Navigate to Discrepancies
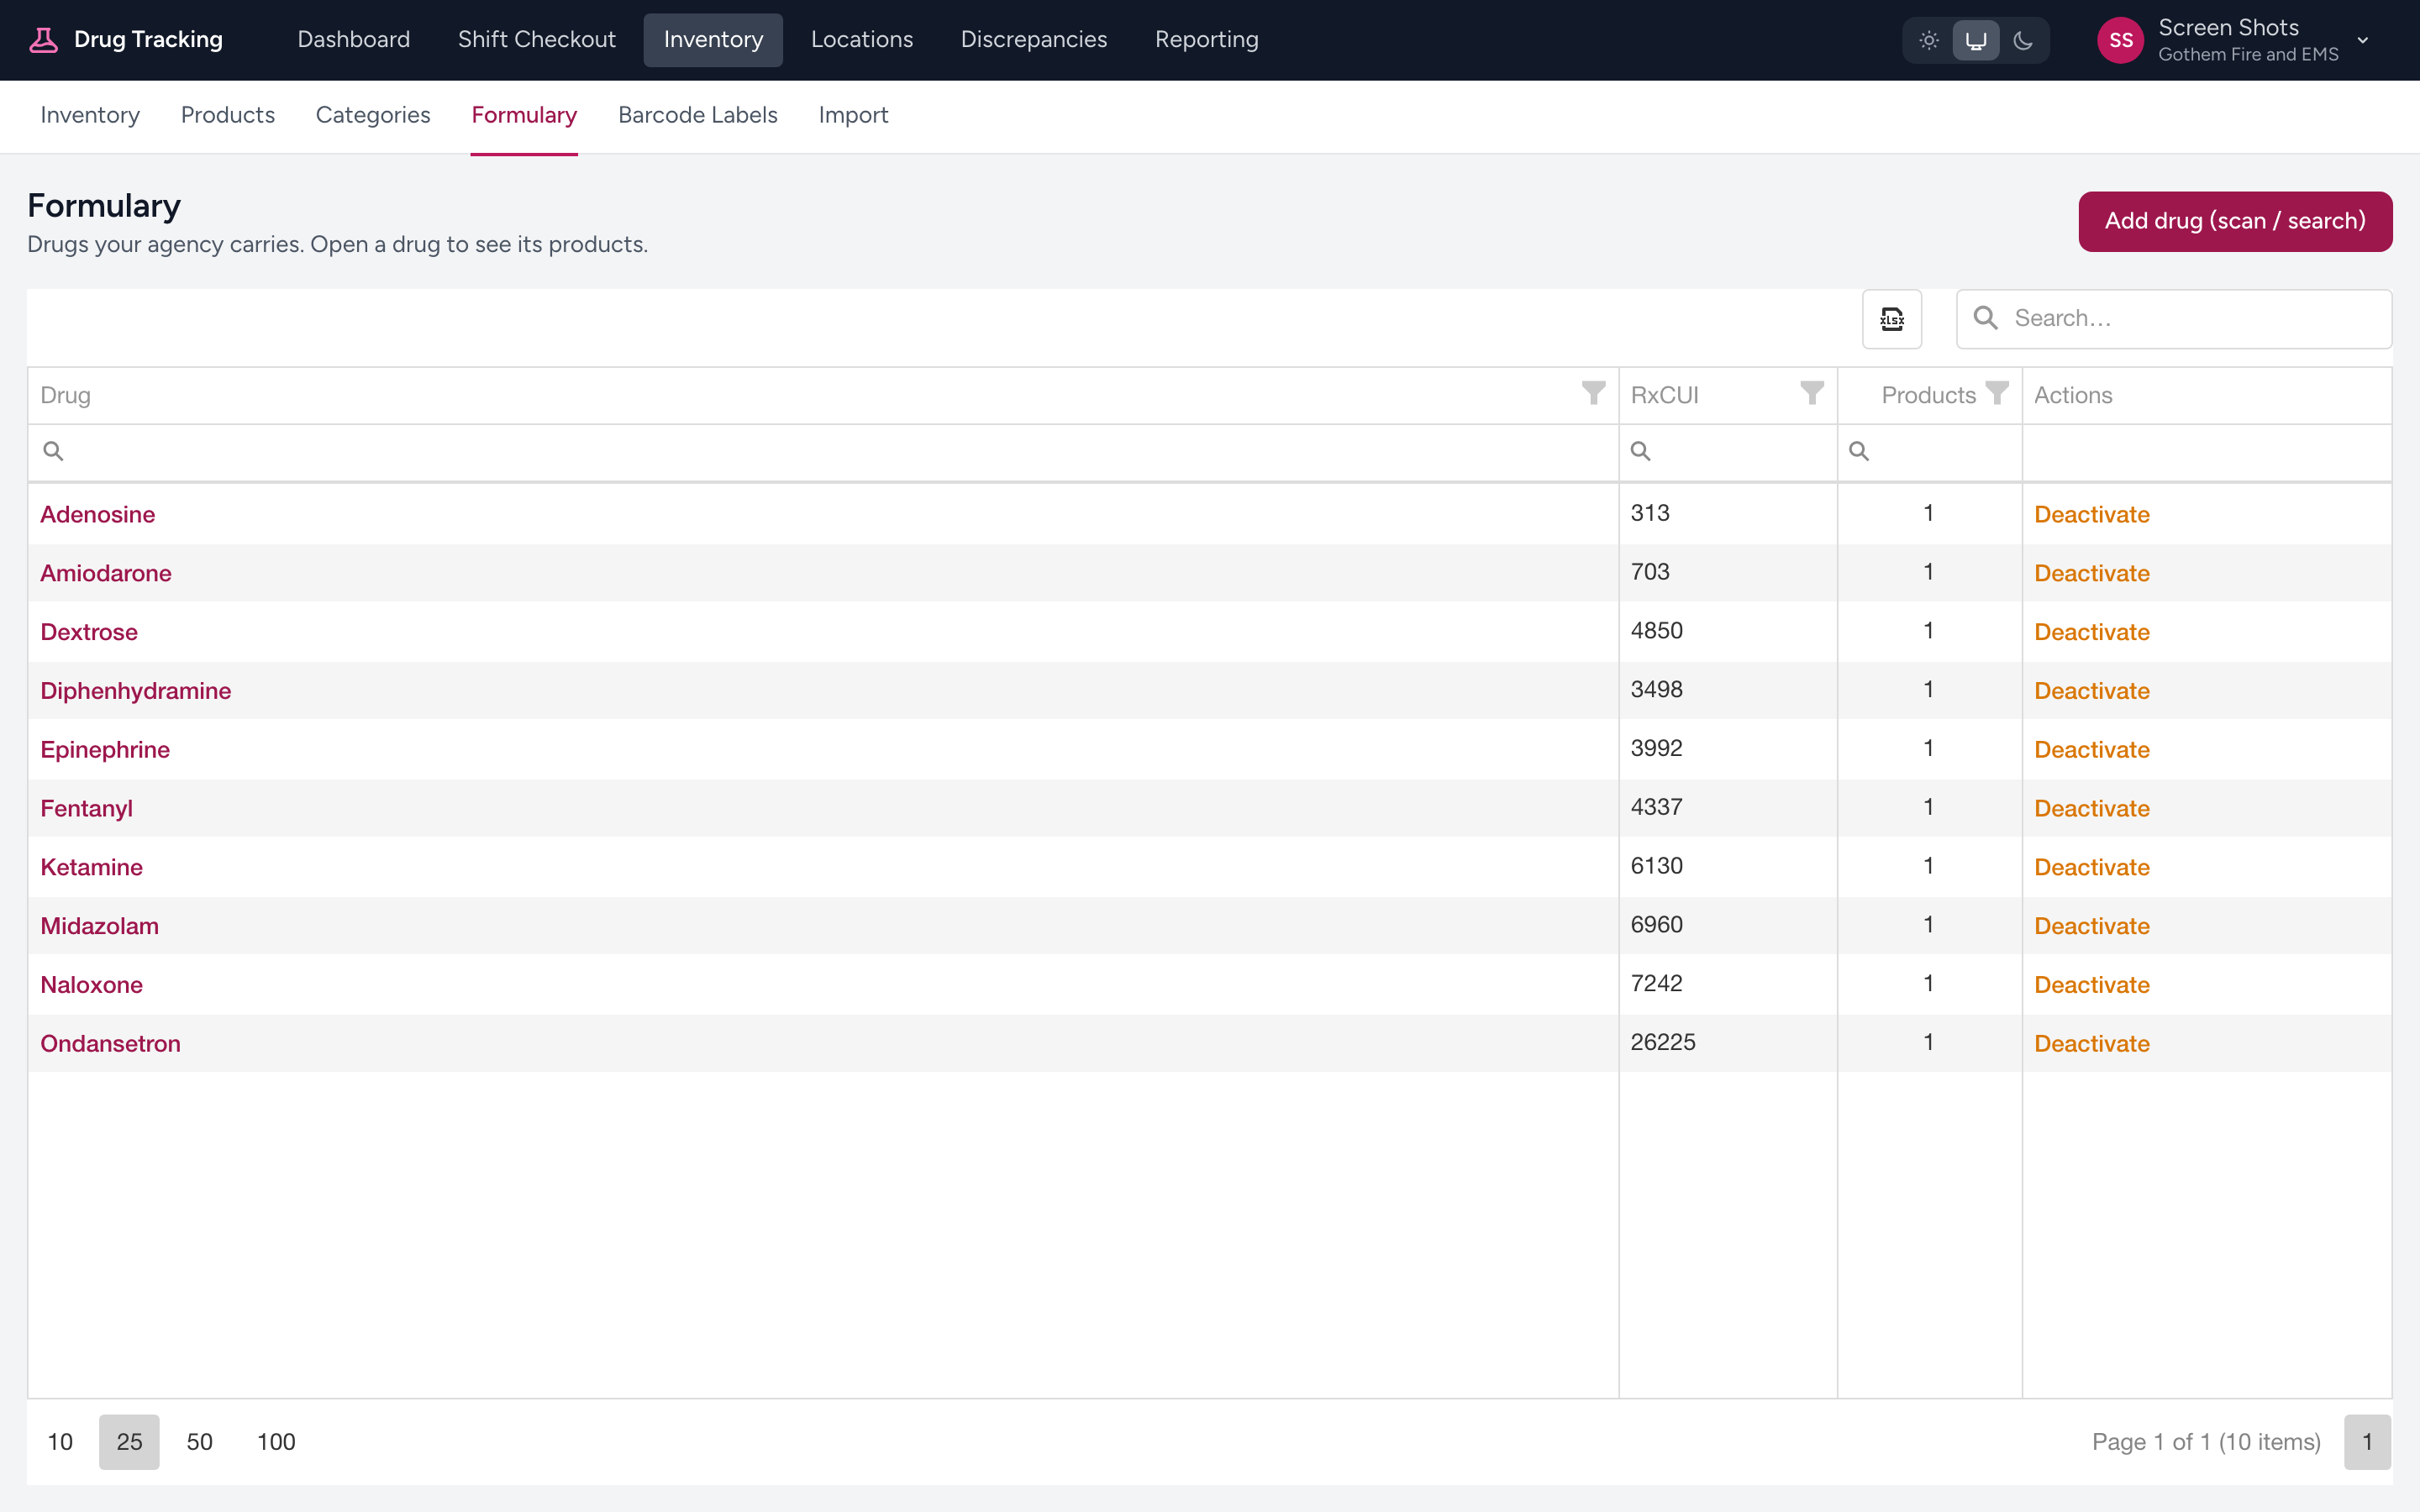The height and width of the screenshot is (1512, 2420). pyautogui.click(x=1034, y=40)
